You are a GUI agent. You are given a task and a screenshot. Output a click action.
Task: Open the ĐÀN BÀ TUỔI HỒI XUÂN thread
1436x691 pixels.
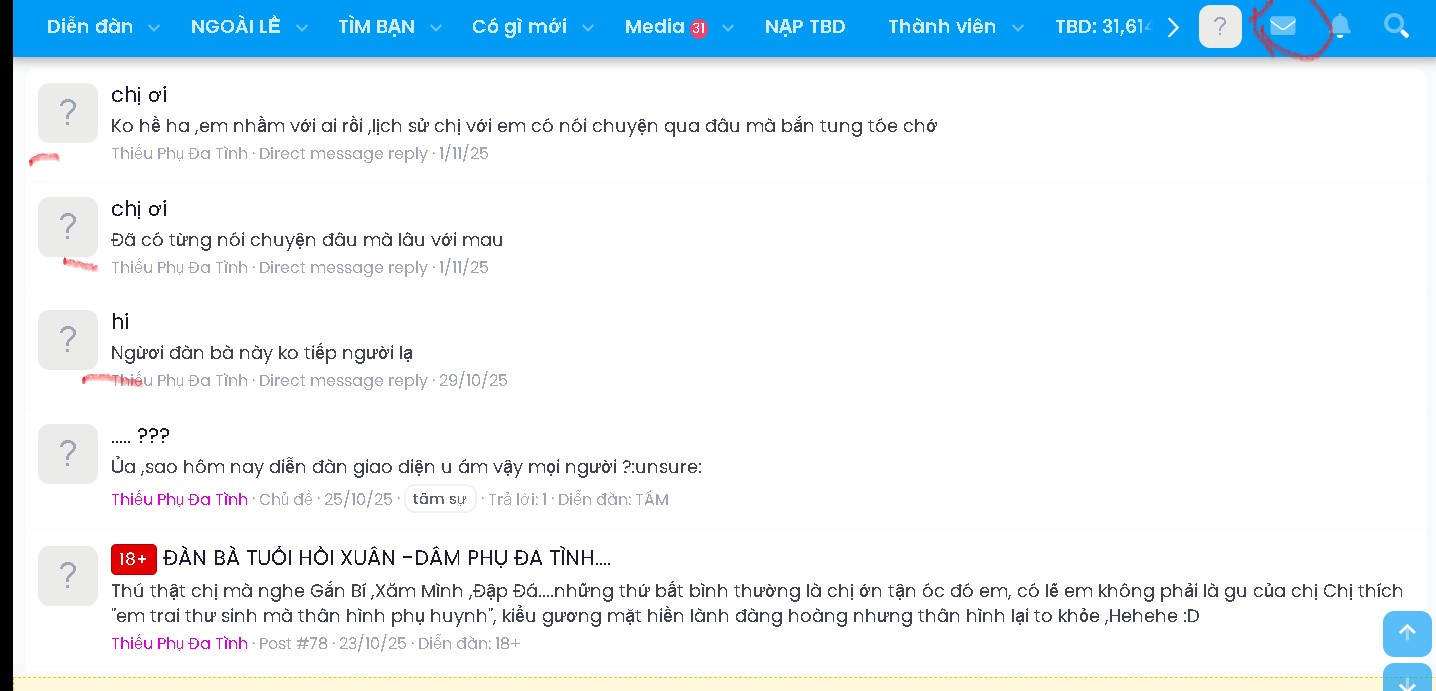[387, 558]
